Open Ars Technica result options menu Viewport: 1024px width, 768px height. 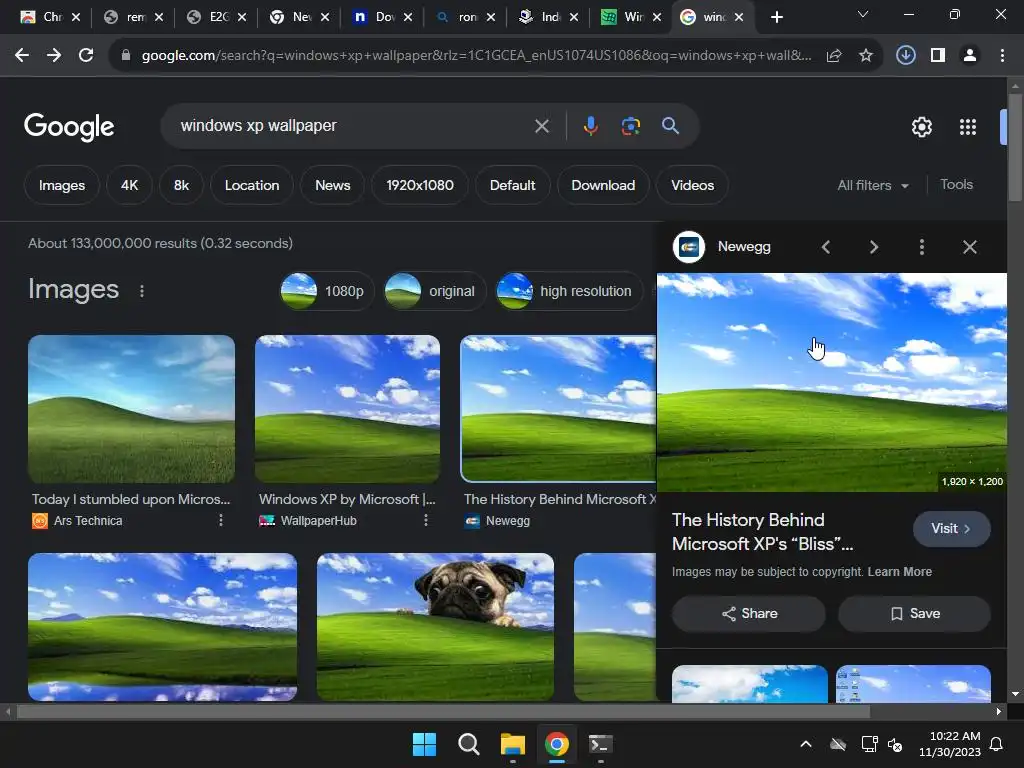pyautogui.click(x=221, y=520)
